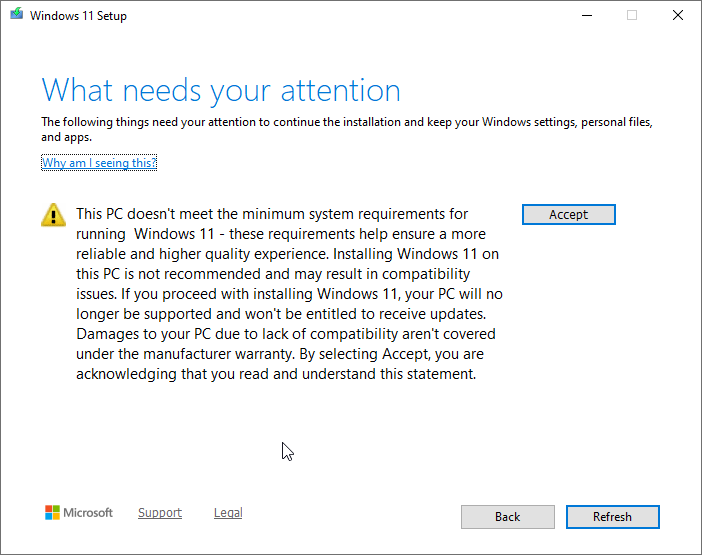Close the Windows 11 Setup window
This screenshot has width=702, height=555.
coord(678,16)
